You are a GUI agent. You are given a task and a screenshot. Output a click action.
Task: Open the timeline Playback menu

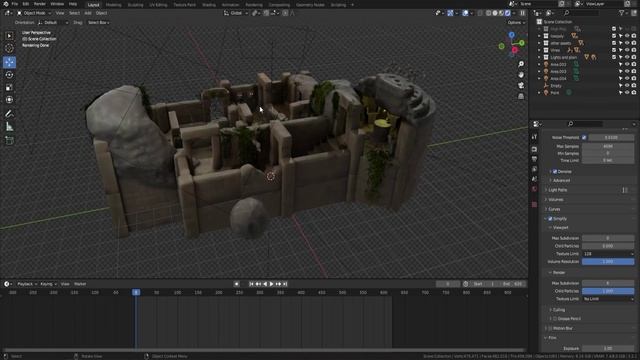coord(27,284)
